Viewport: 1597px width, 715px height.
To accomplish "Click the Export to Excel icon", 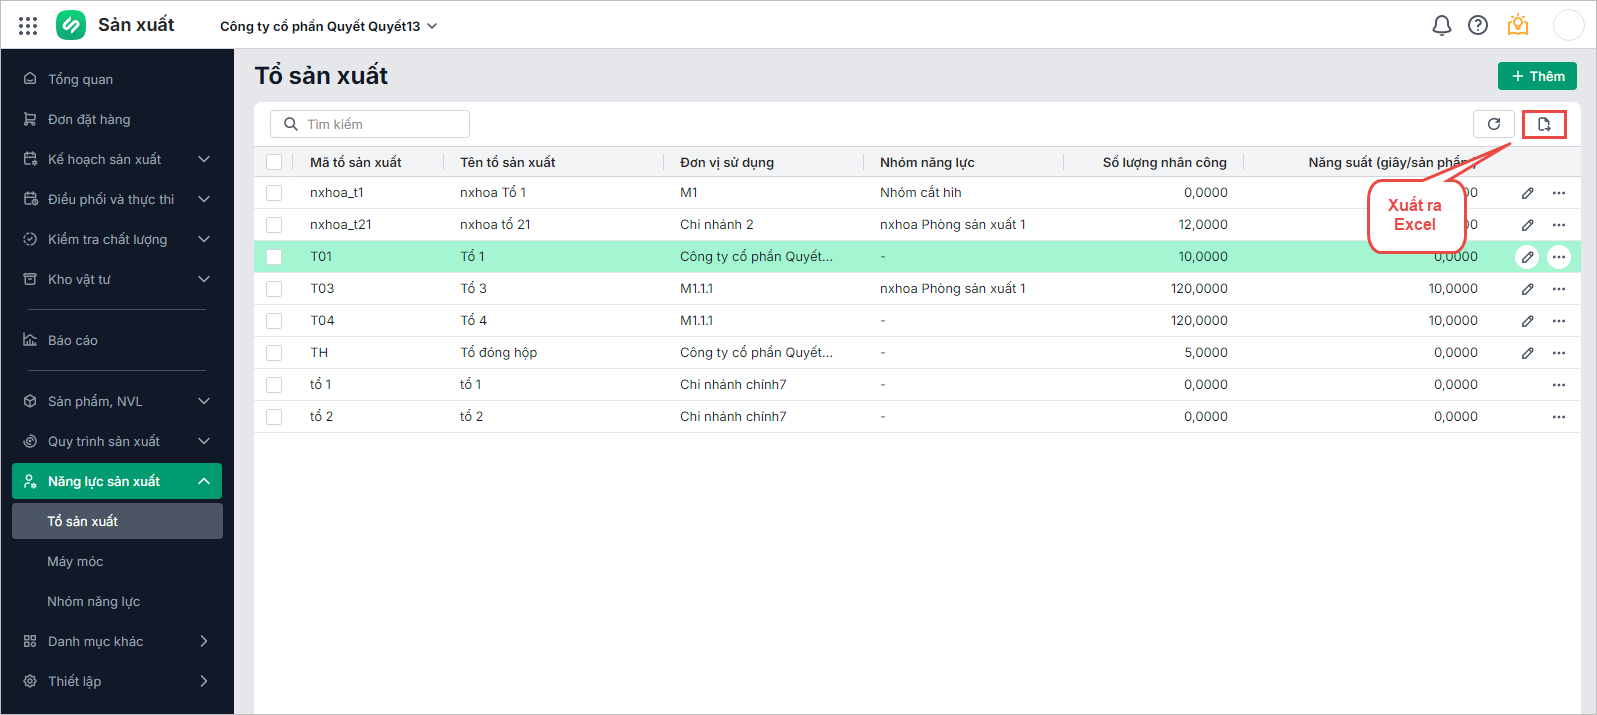I will coord(1544,125).
